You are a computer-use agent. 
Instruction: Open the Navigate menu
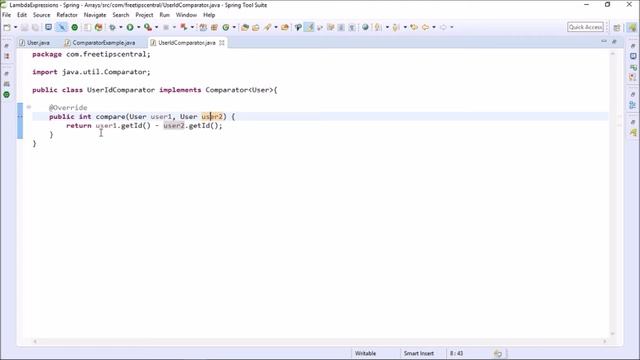point(95,15)
